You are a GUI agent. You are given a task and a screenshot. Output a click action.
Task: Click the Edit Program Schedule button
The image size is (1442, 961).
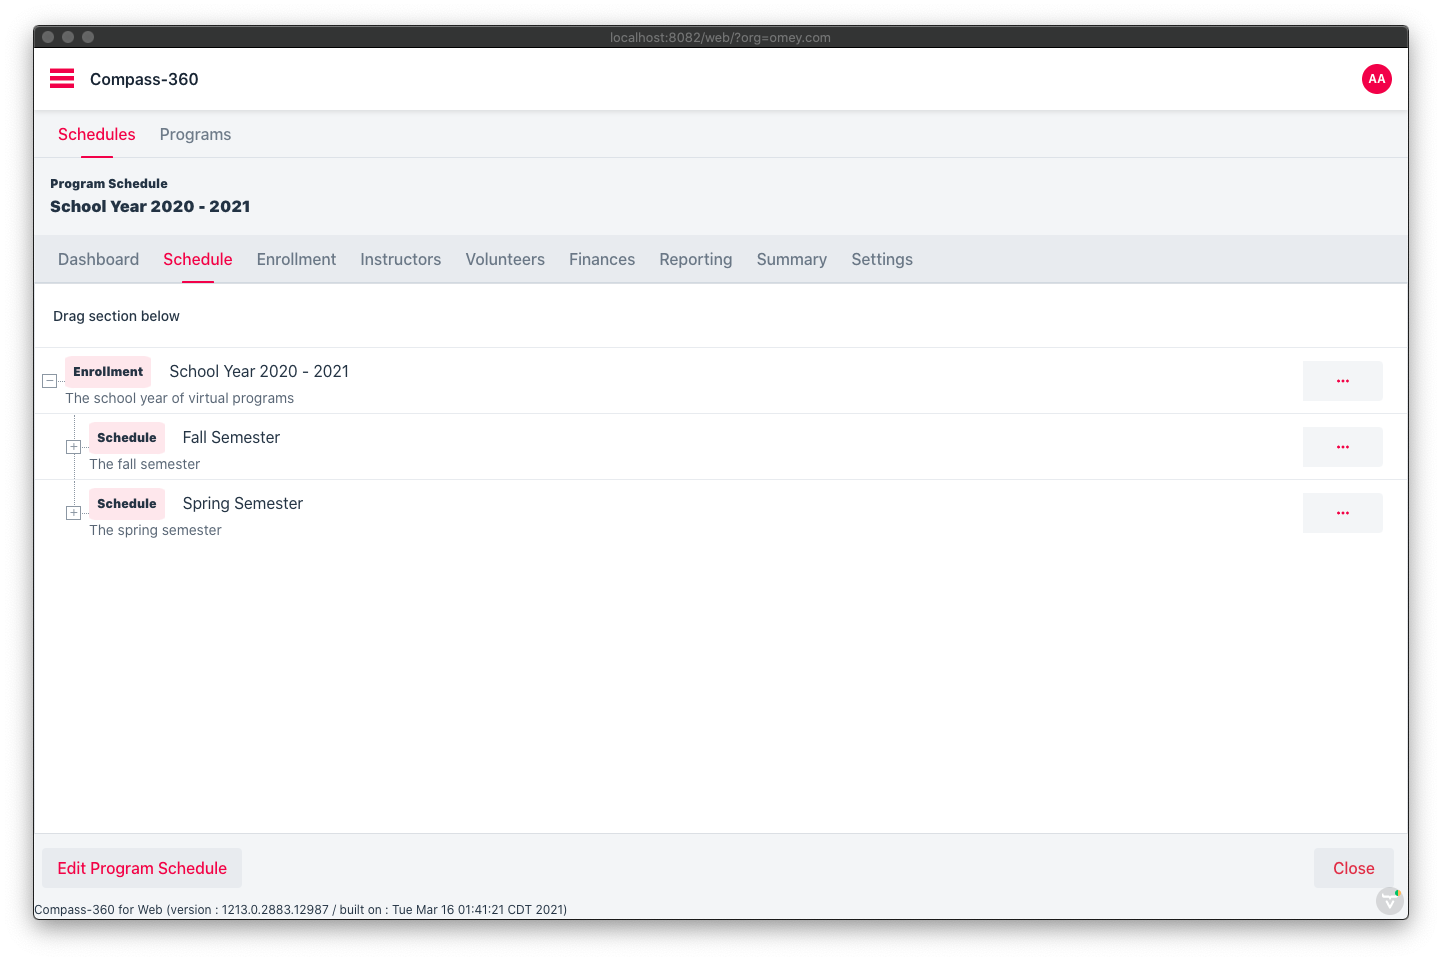pos(142,868)
